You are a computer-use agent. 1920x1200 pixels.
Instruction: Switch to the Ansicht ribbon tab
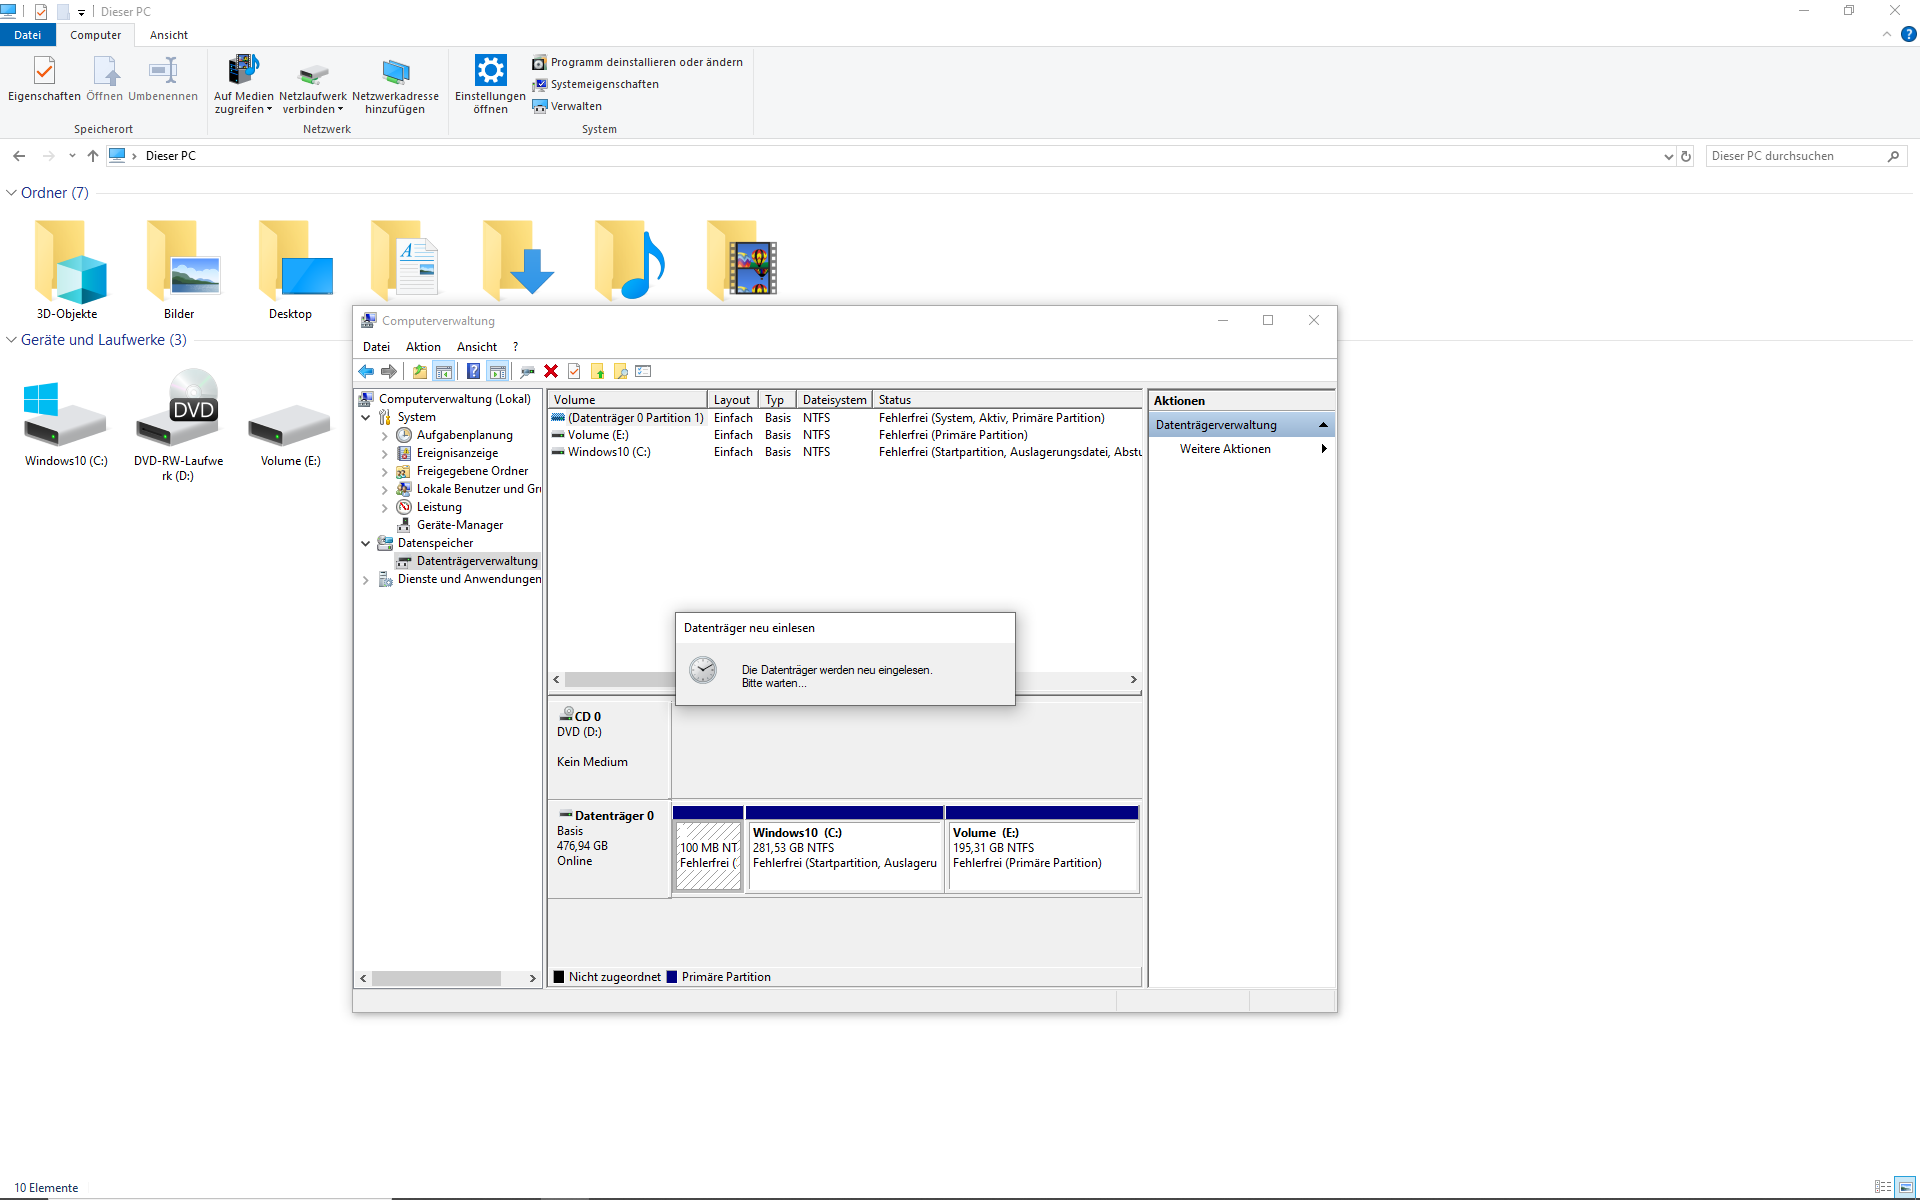(168, 35)
